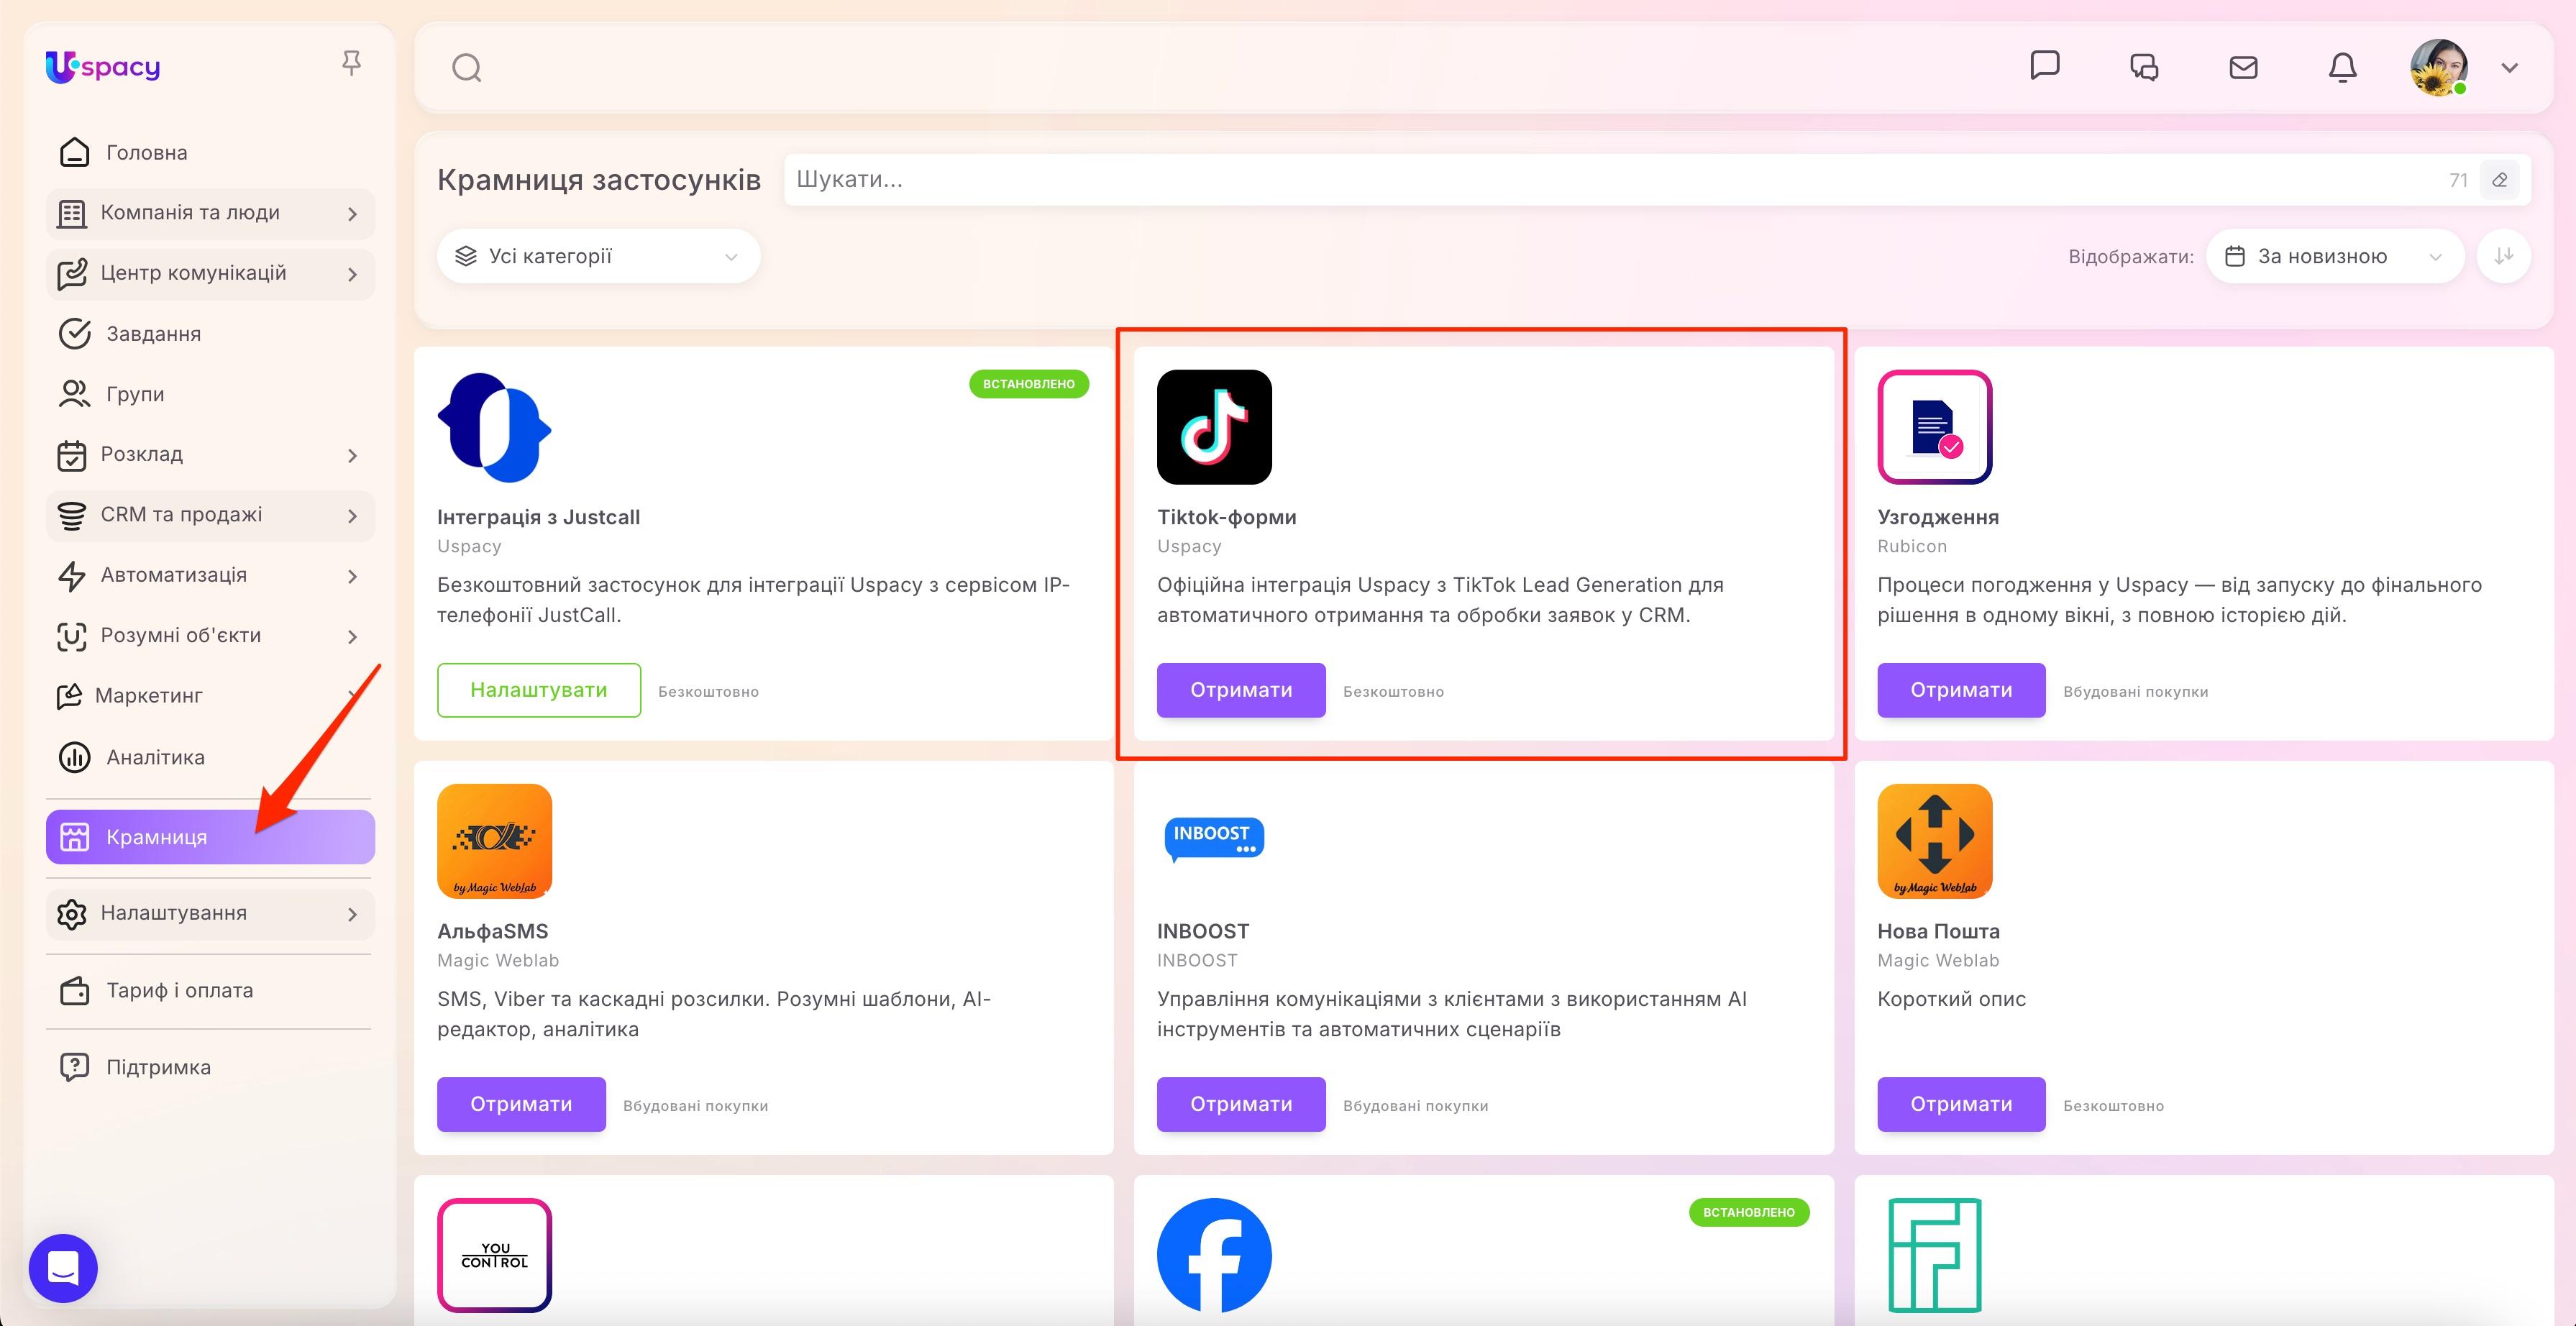Open the notifications bell
The image size is (2576, 1326).
2343,67
